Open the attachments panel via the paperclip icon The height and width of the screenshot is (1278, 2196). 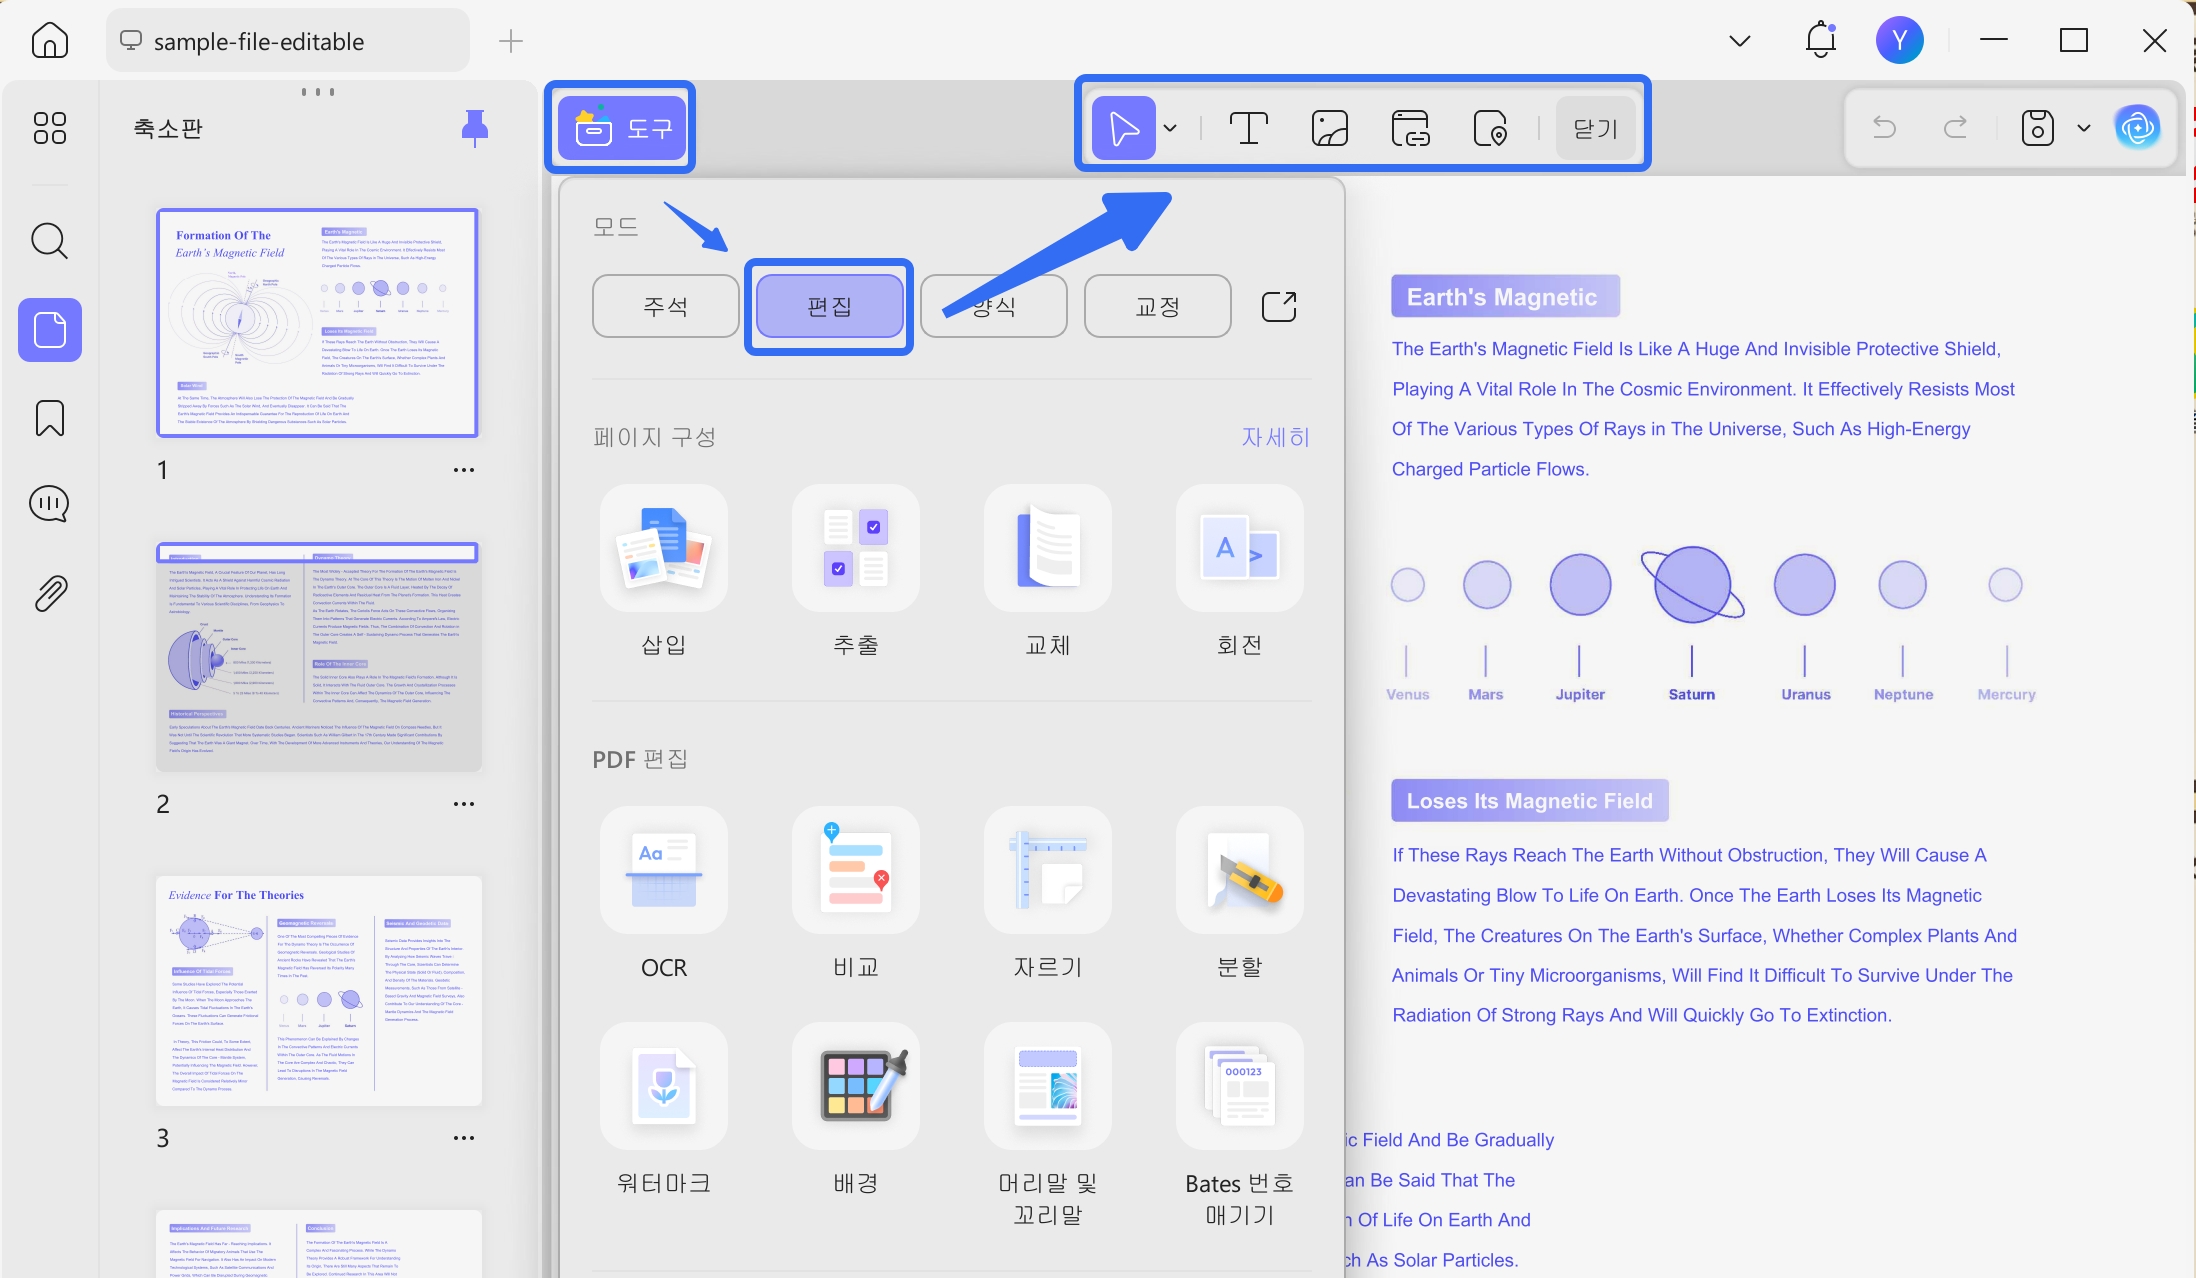click(48, 591)
